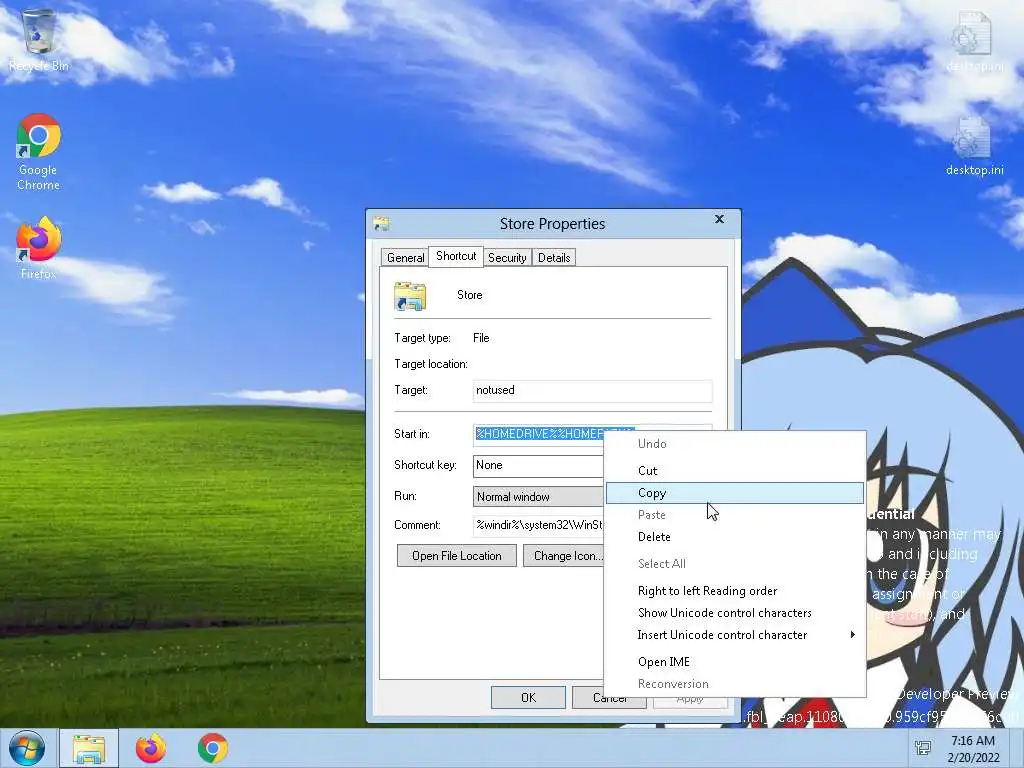Image resolution: width=1024 pixels, height=768 pixels.
Task: Choose Delete from the context menu
Action: coord(735,537)
